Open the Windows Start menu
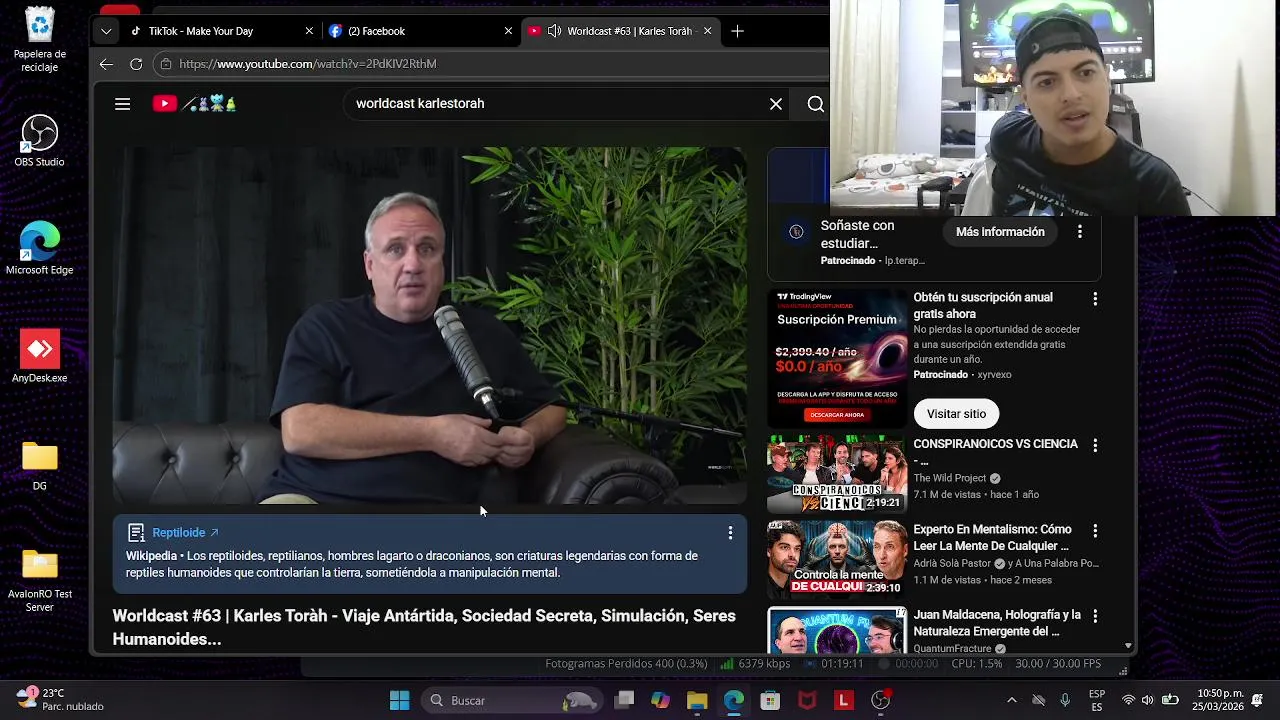Screen dimensions: 1280x720 click(x=399, y=700)
